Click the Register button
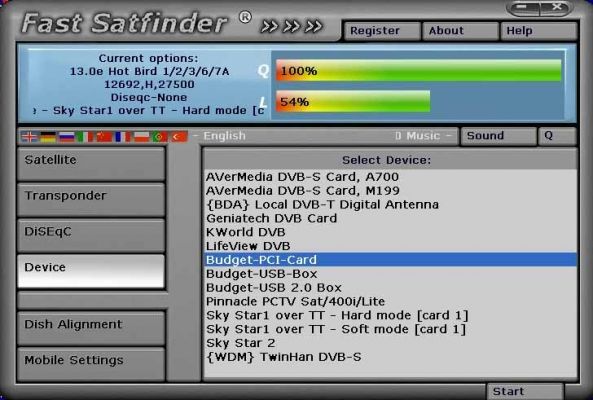The height and width of the screenshot is (400, 593). point(382,31)
